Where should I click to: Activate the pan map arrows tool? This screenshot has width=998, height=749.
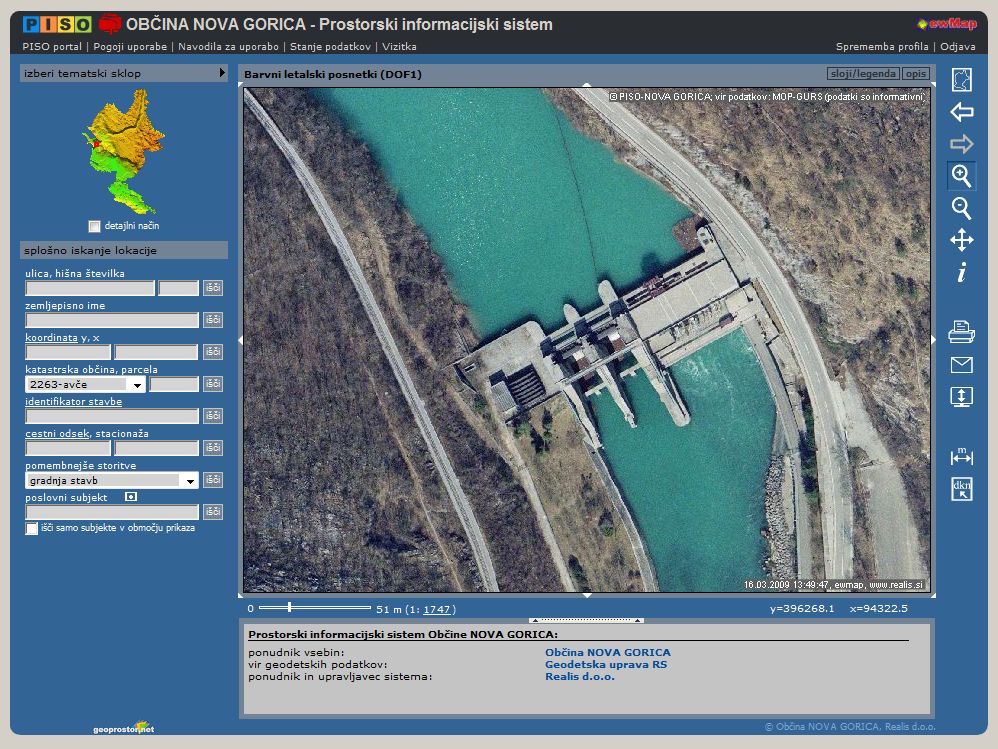(961, 240)
